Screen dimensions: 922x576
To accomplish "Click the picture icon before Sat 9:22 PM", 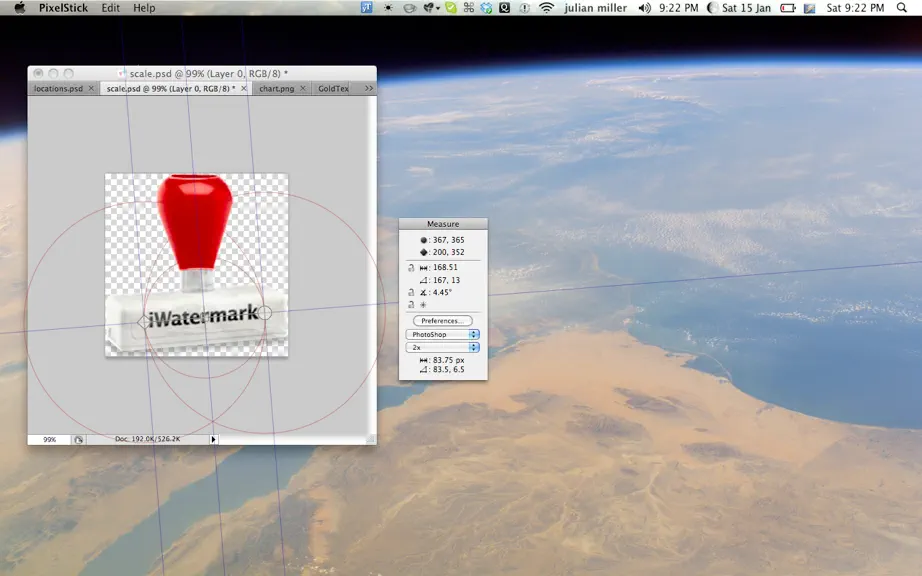I will point(810,8).
